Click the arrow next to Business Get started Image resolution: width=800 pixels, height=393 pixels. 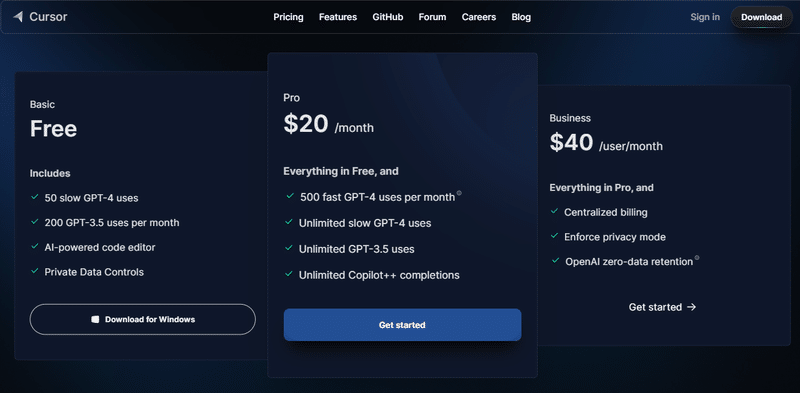tap(691, 307)
